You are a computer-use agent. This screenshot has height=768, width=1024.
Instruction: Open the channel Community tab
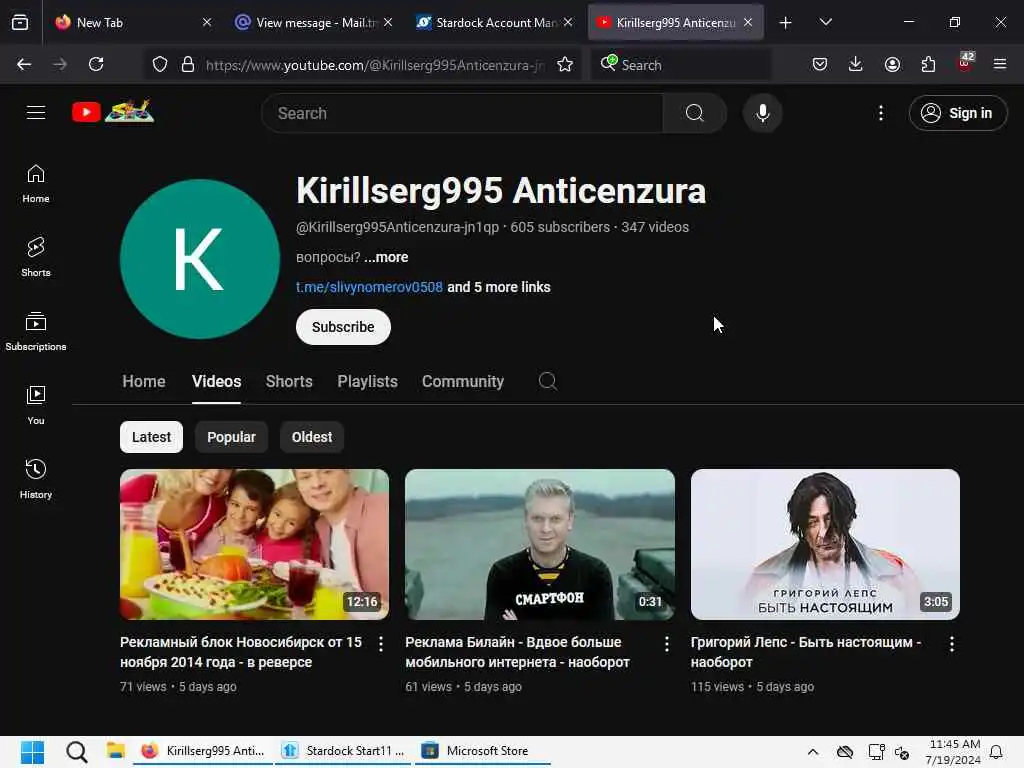tap(462, 381)
